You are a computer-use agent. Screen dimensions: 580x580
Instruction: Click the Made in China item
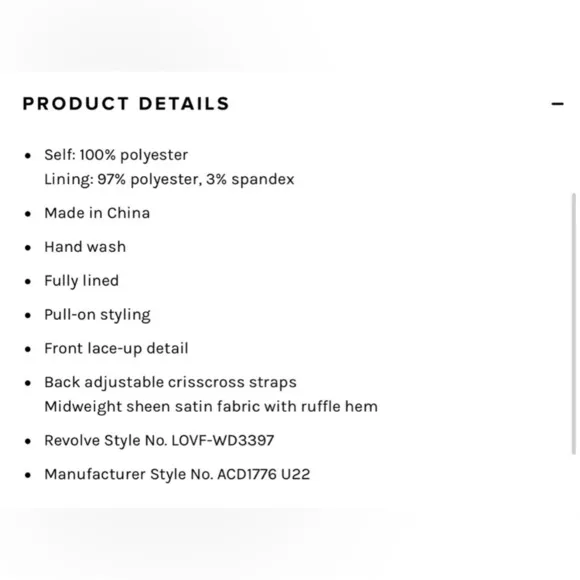[97, 213]
